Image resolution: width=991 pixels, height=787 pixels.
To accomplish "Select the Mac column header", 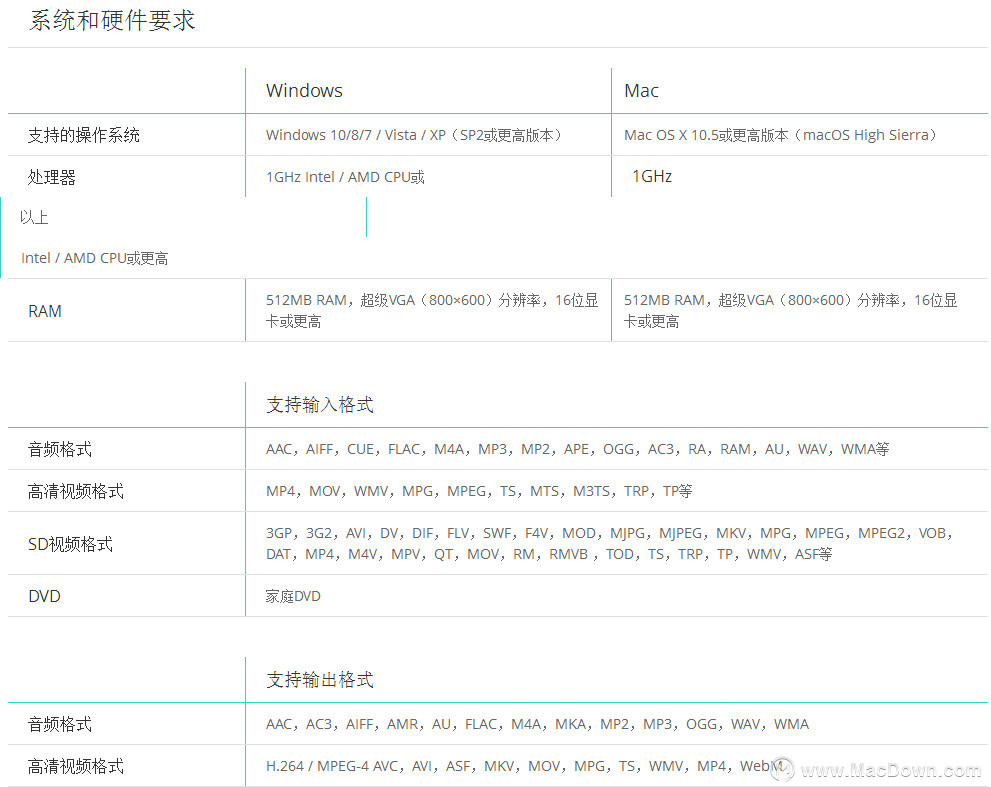I will click(641, 90).
